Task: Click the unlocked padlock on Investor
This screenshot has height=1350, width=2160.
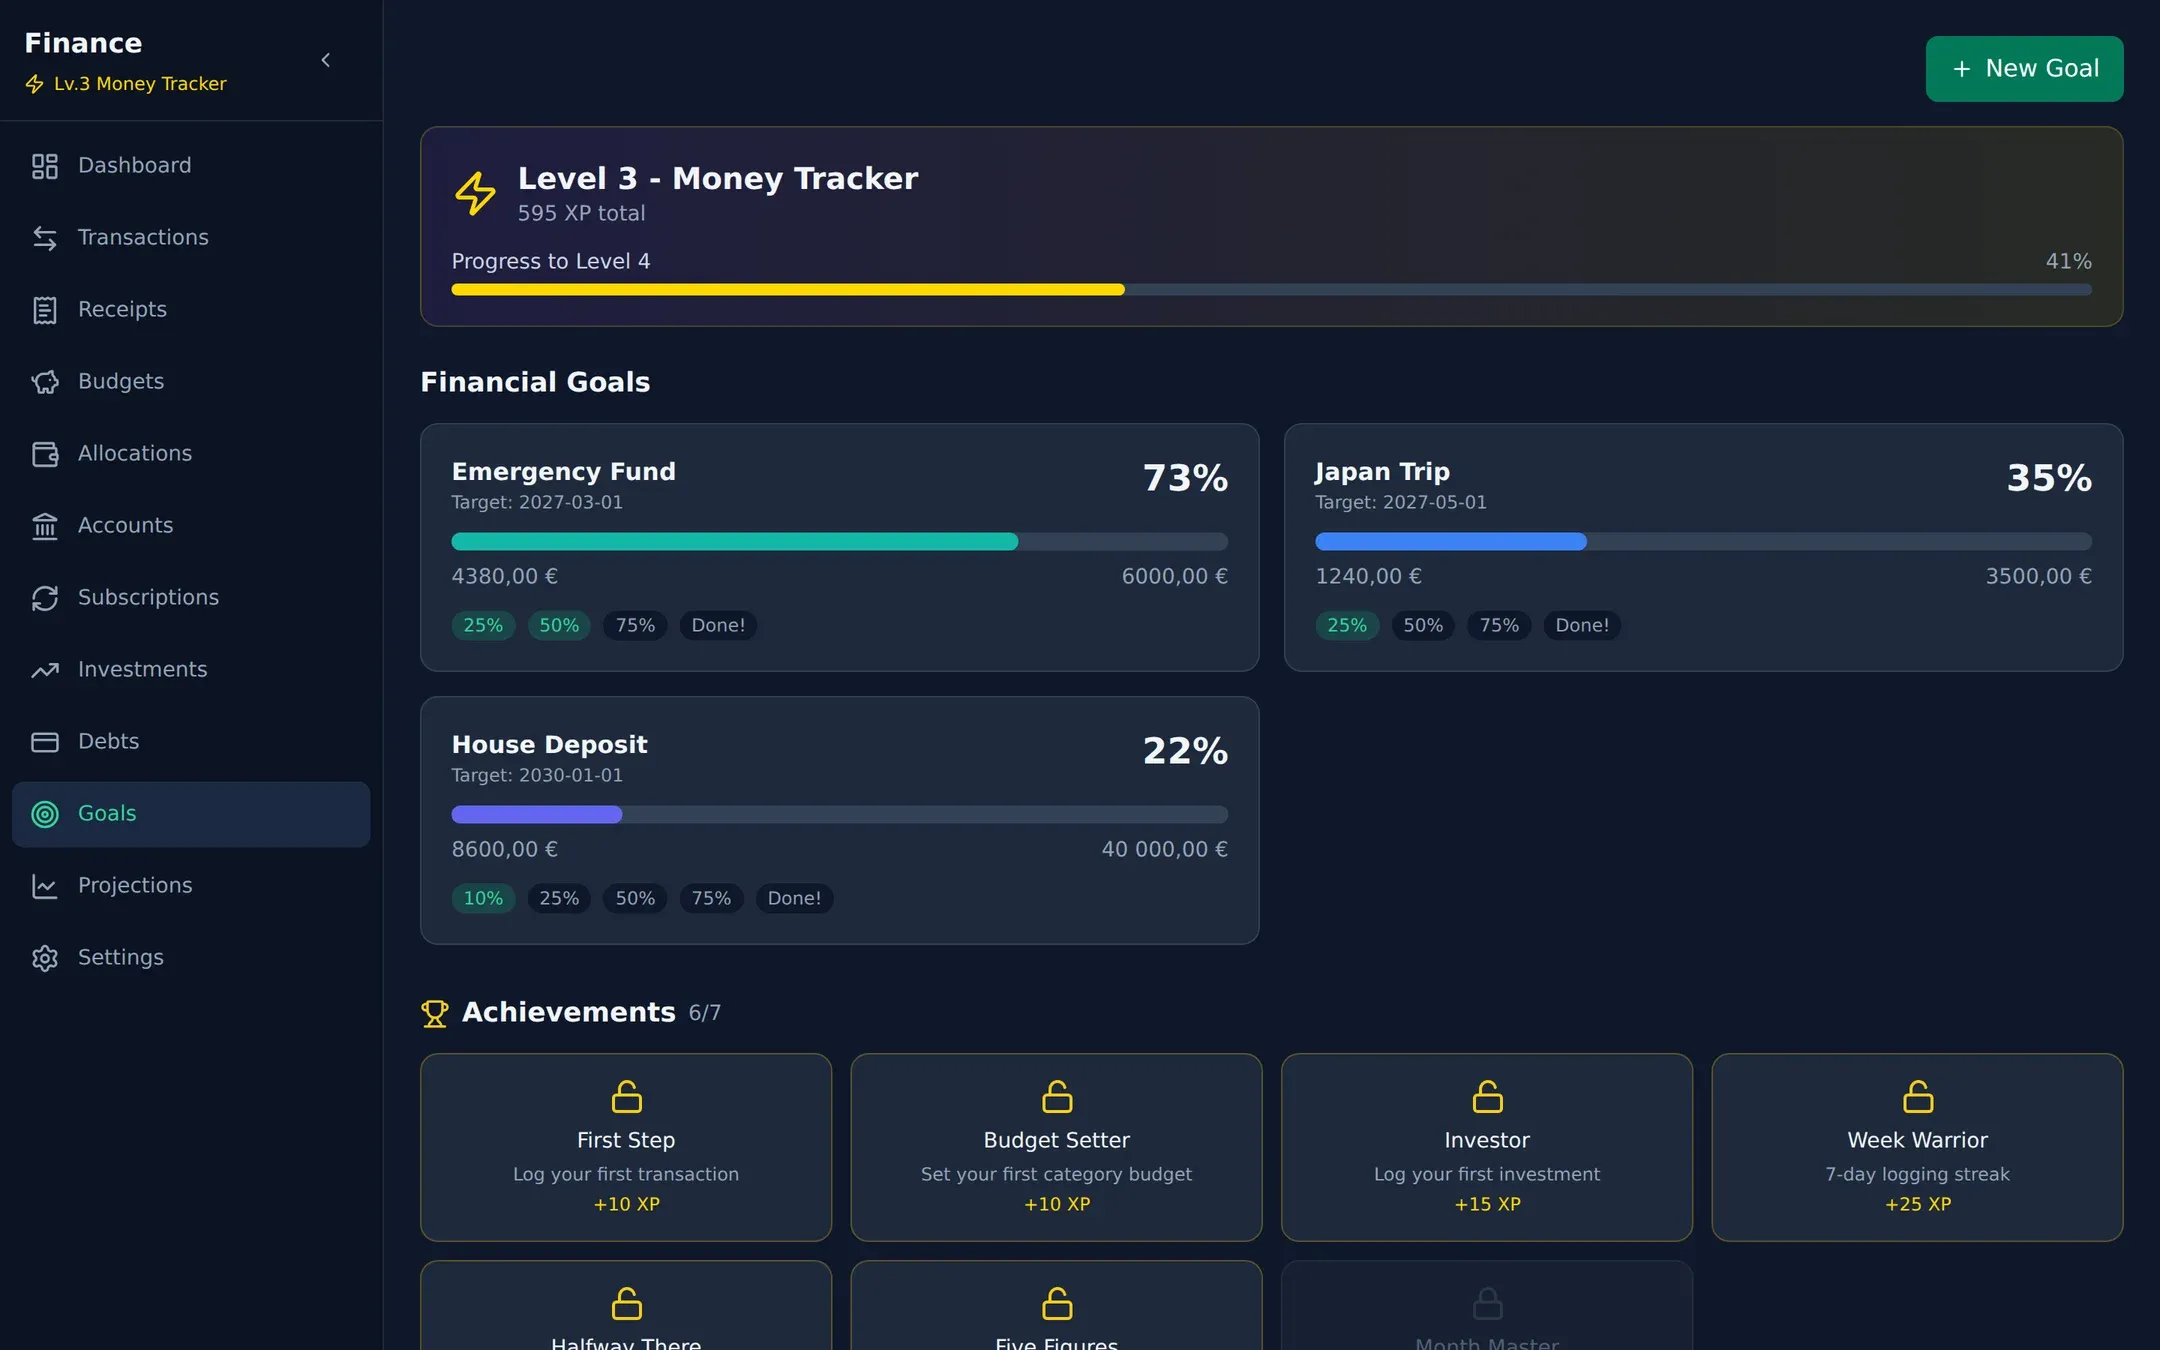Action: point(1487,1096)
